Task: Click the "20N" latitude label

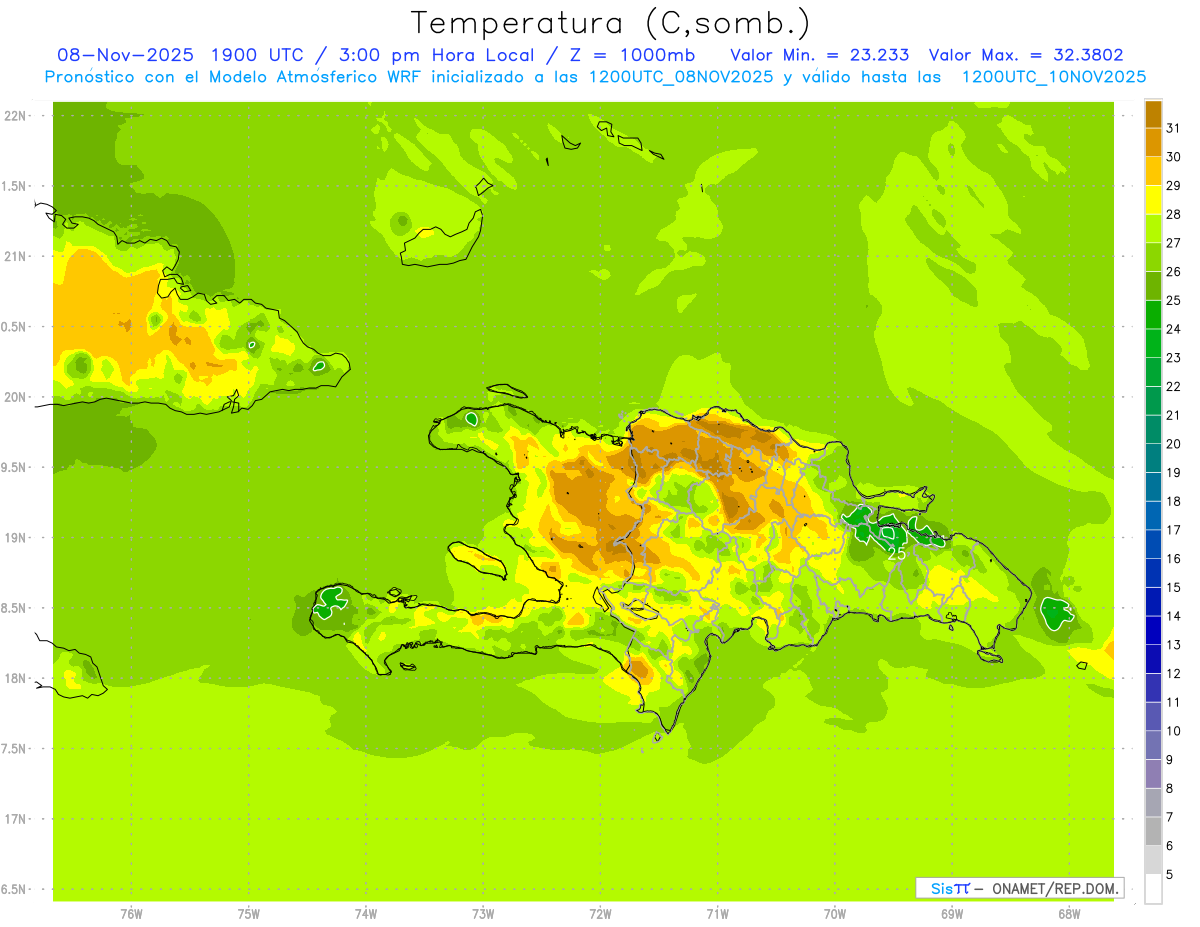Action: (x=14, y=397)
